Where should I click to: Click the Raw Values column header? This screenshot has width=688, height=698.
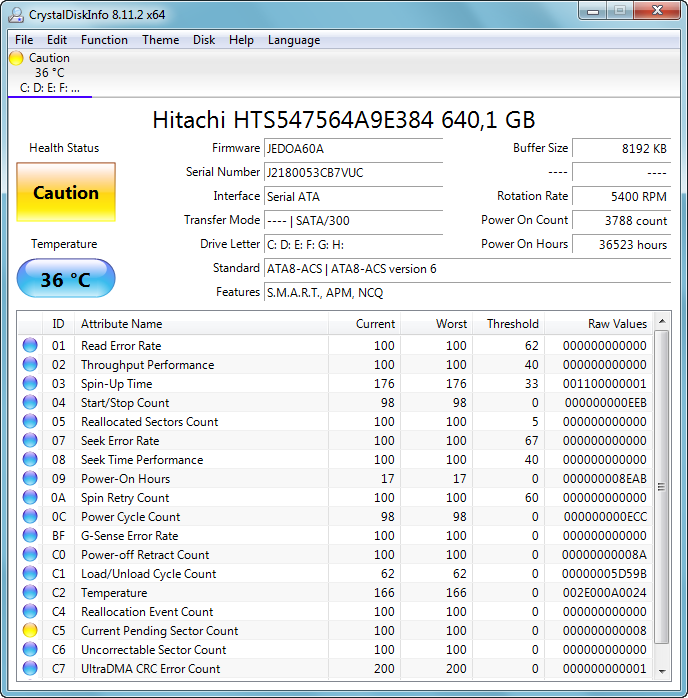tap(599, 324)
